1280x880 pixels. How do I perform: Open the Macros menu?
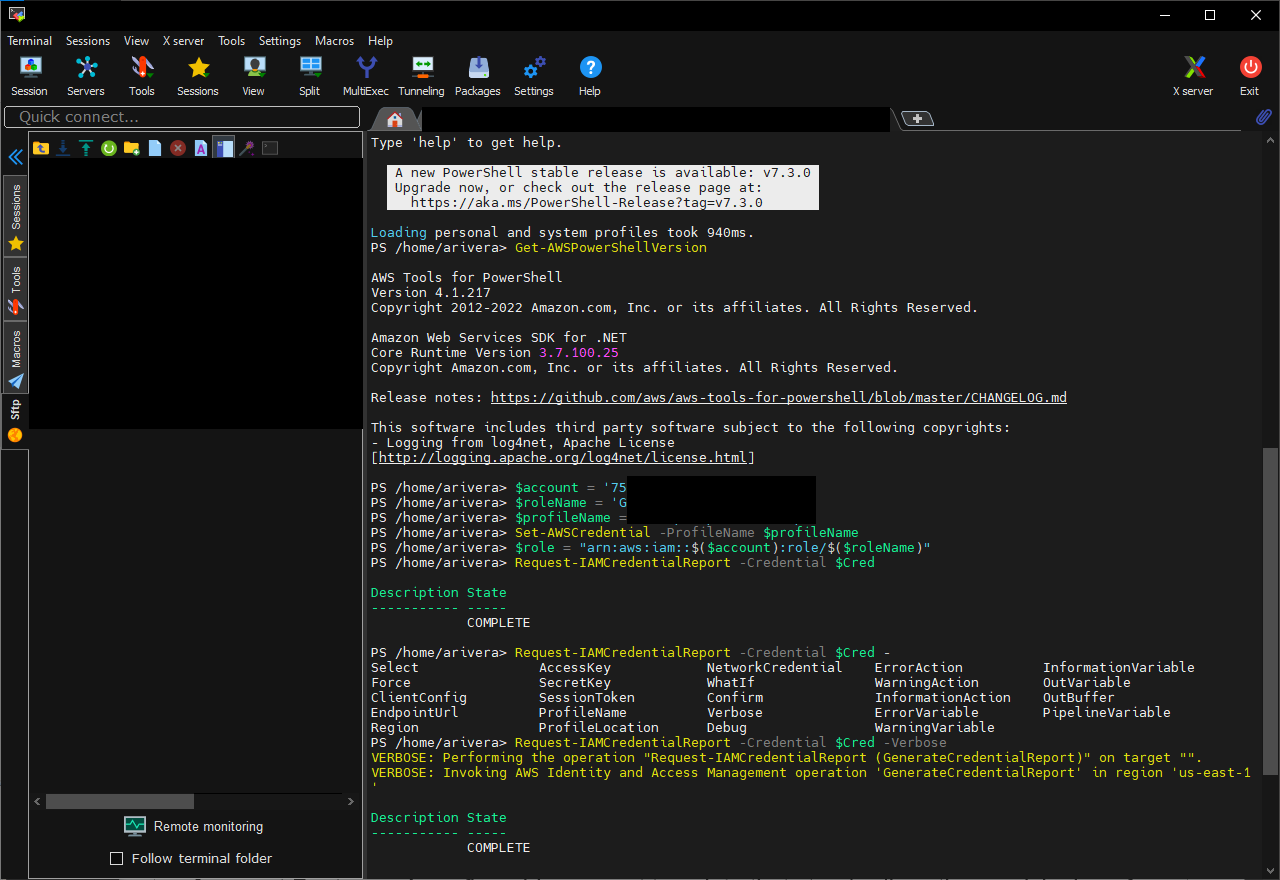(x=334, y=41)
